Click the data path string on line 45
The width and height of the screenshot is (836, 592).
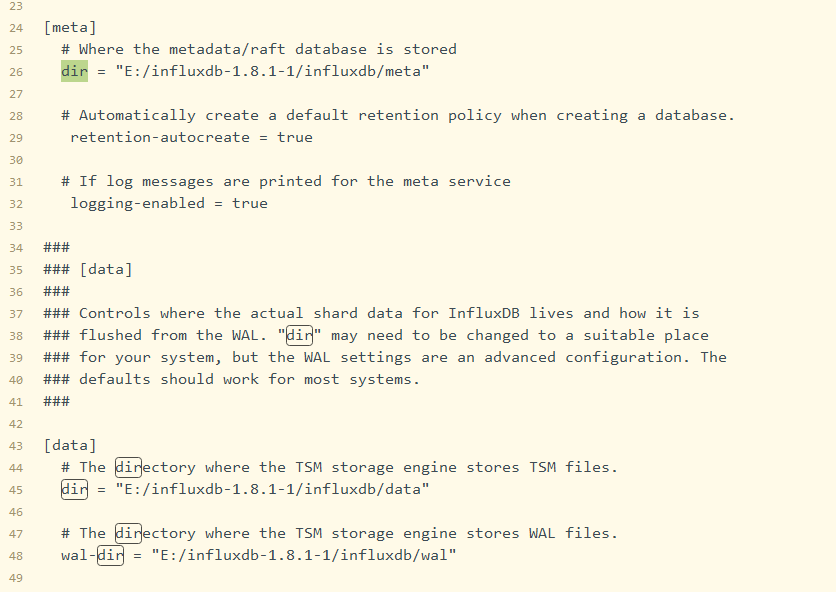[272, 489]
